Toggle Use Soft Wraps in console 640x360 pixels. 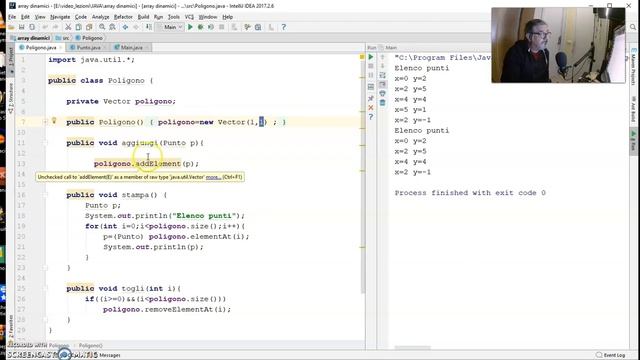pos(382,76)
